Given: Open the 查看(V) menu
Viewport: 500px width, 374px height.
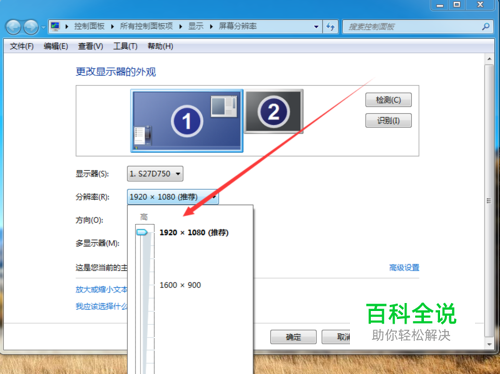Looking at the screenshot, I should point(90,46).
